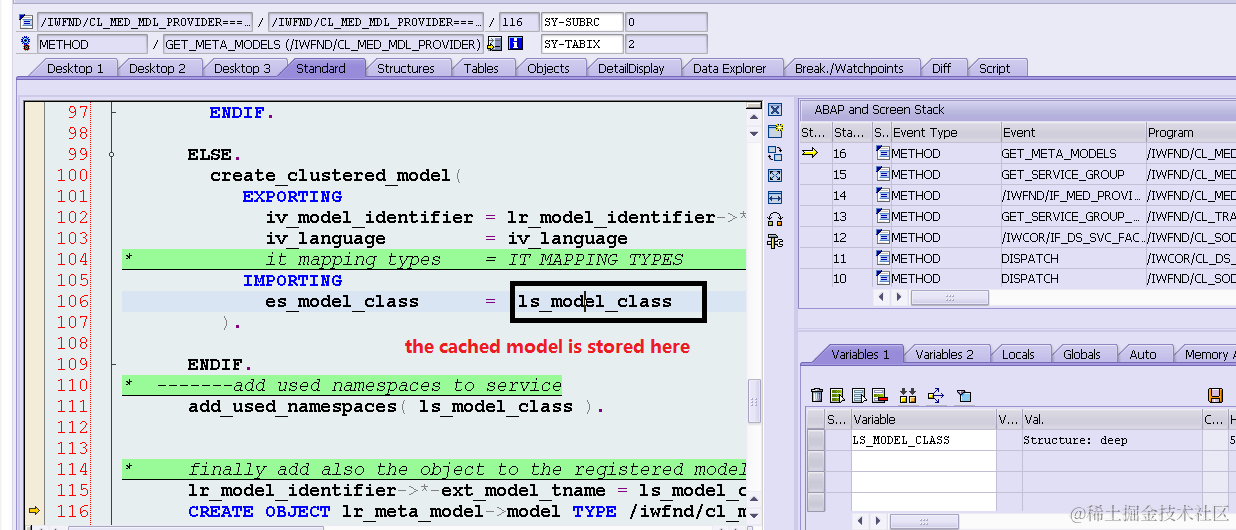Click the blue gear event icon next to the METHOD field
Viewport: 1236px width, 530px height.
click(x=26, y=44)
